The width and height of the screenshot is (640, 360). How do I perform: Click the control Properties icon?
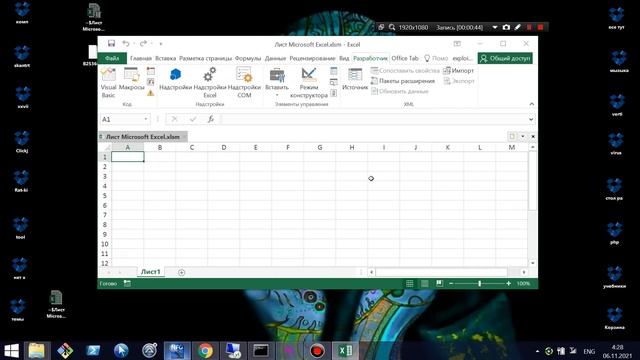click(333, 71)
